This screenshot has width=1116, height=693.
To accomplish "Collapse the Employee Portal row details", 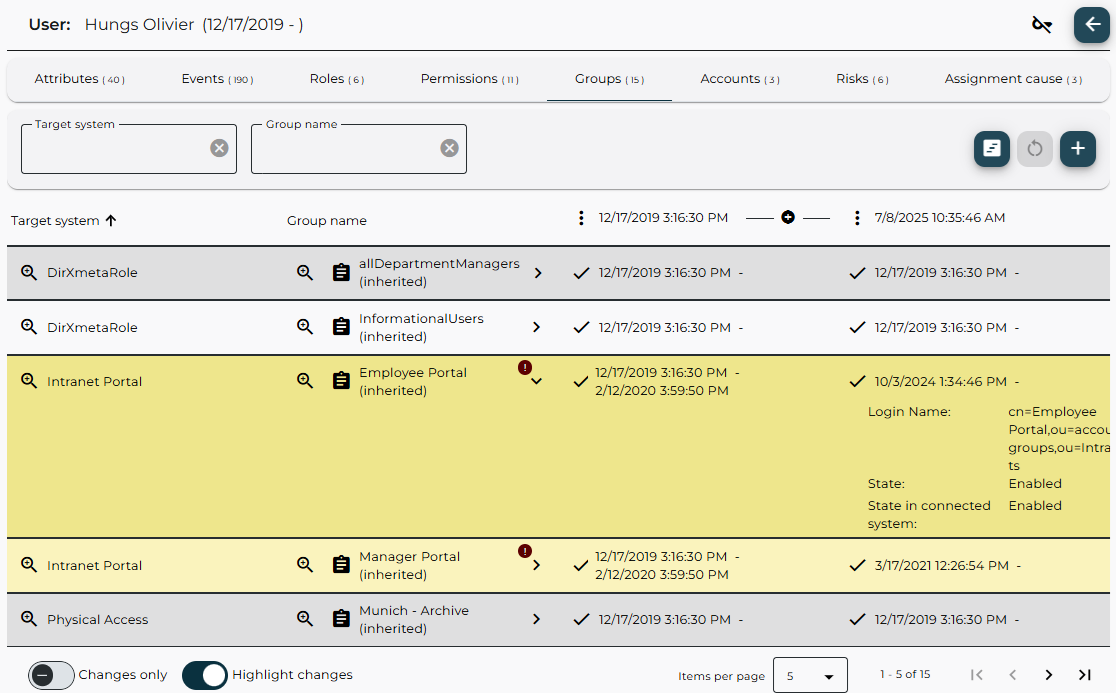I will [x=537, y=381].
